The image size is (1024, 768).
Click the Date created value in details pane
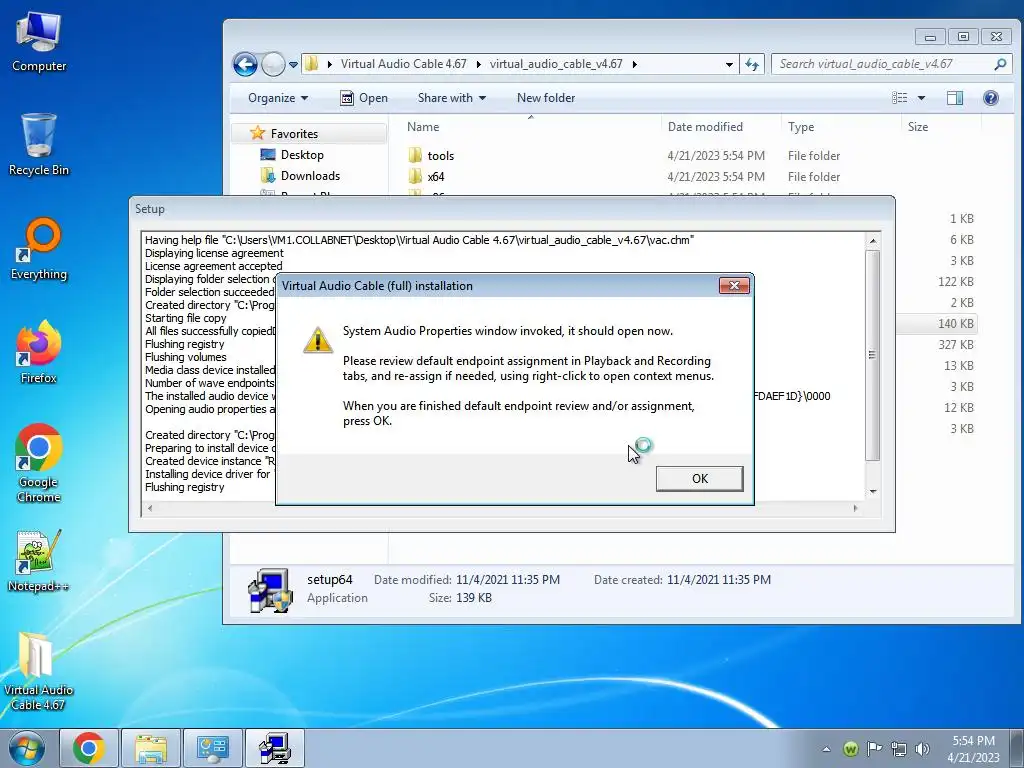719,580
